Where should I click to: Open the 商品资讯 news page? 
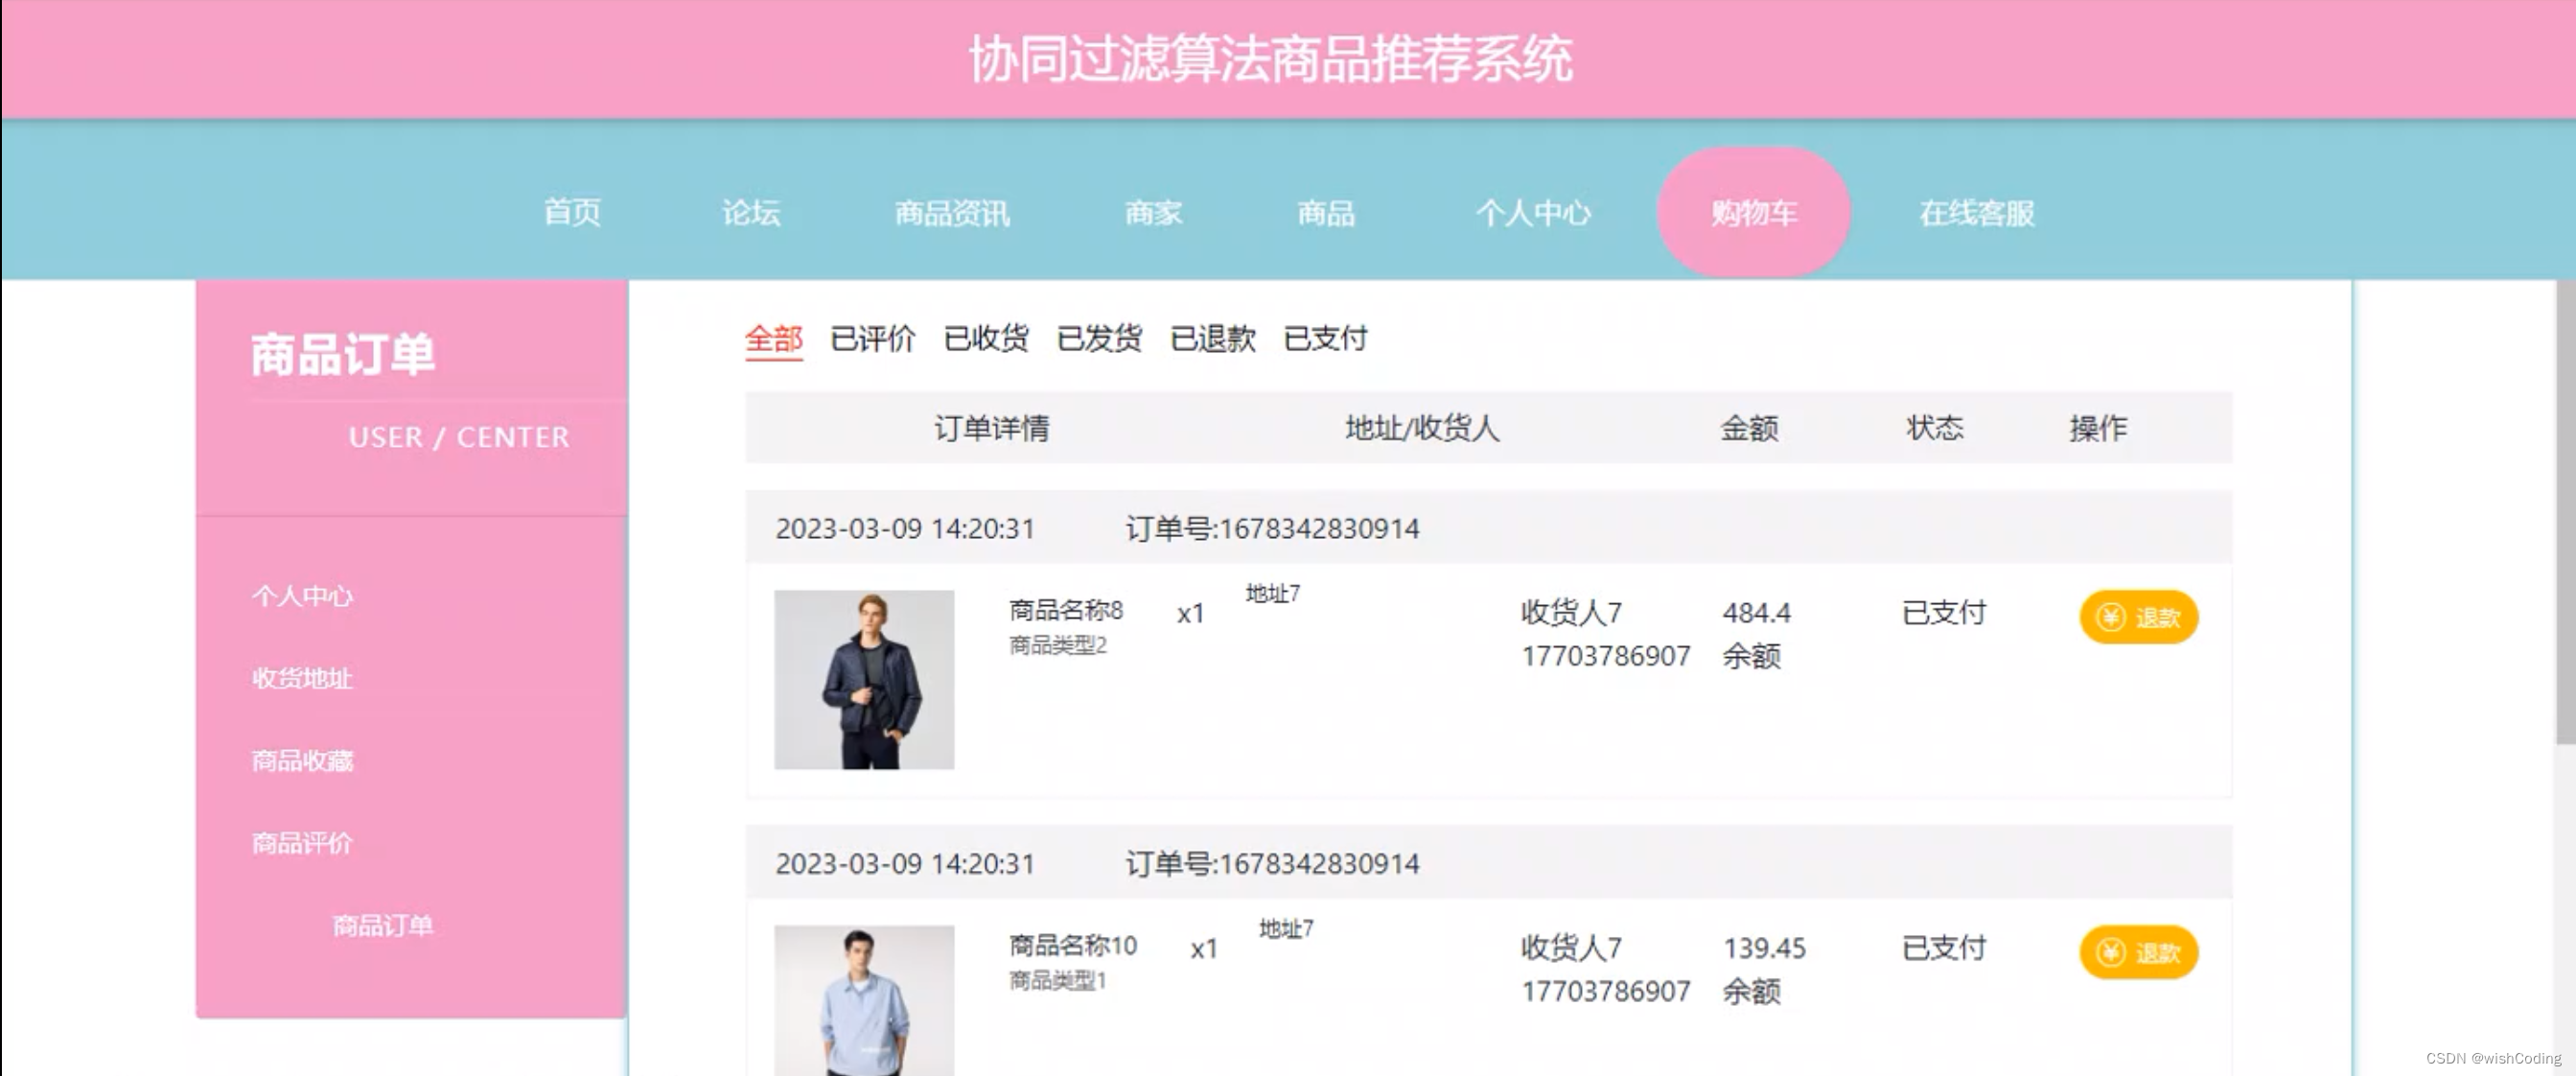coord(952,212)
